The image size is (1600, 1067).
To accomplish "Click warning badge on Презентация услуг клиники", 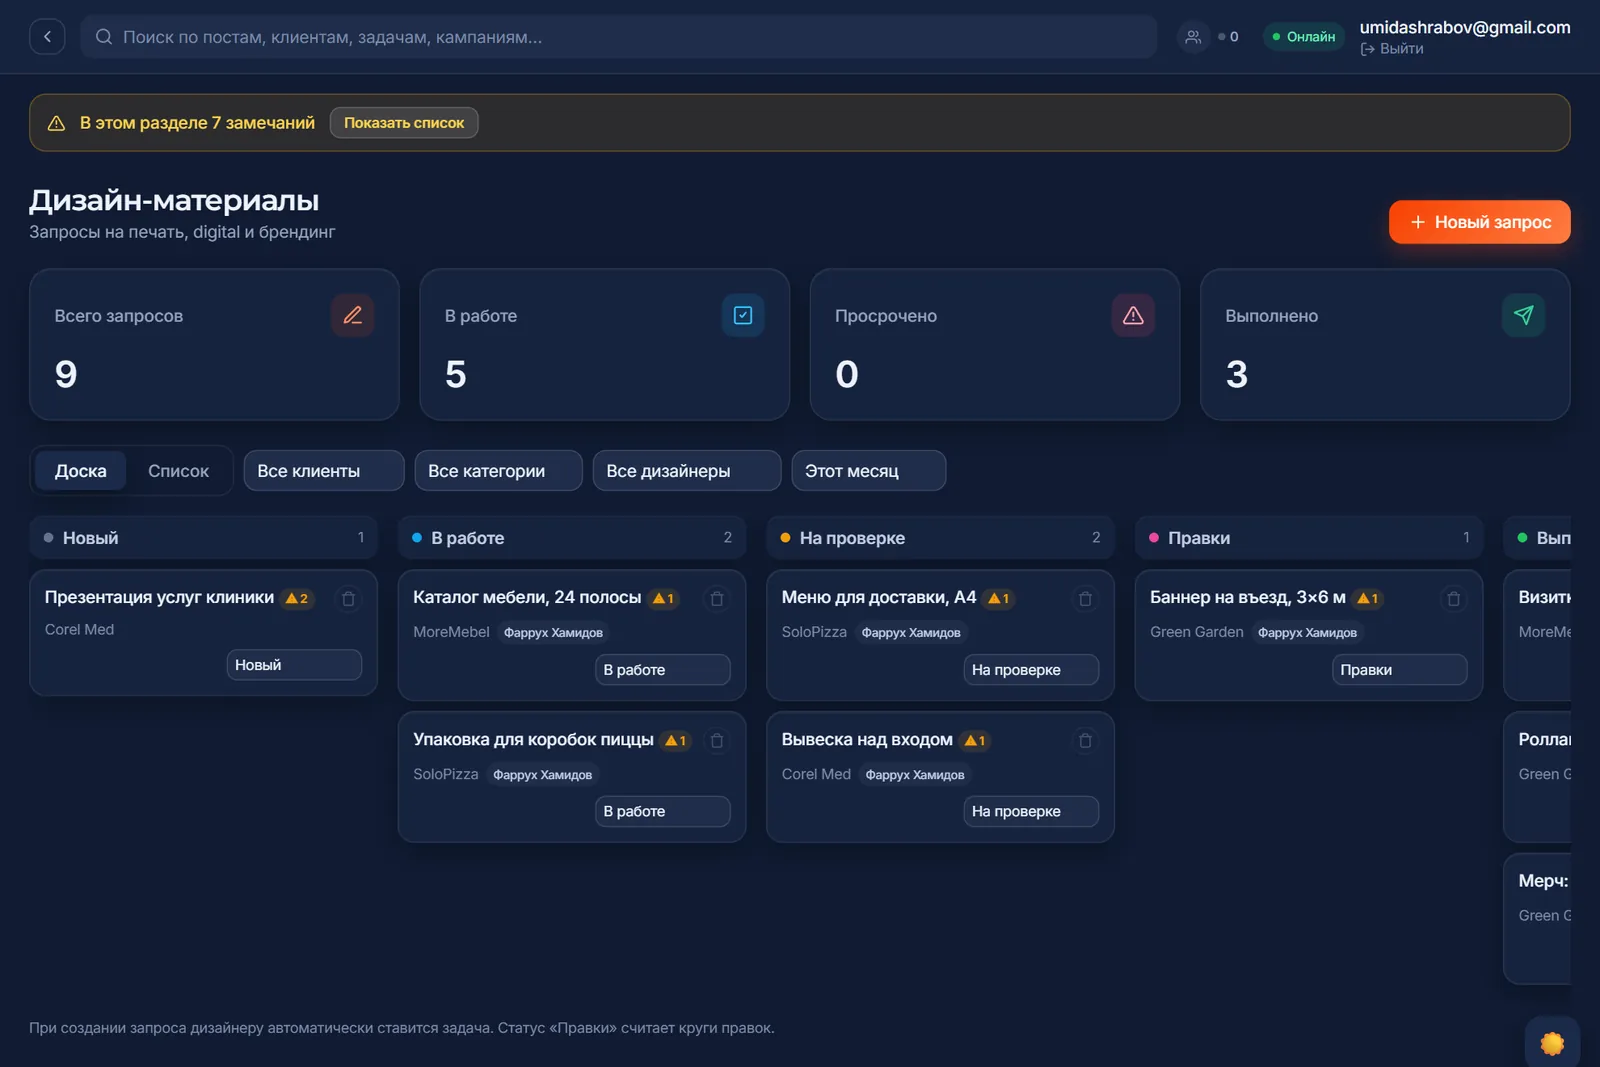I will pyautogui.click(x=297, y=598).
